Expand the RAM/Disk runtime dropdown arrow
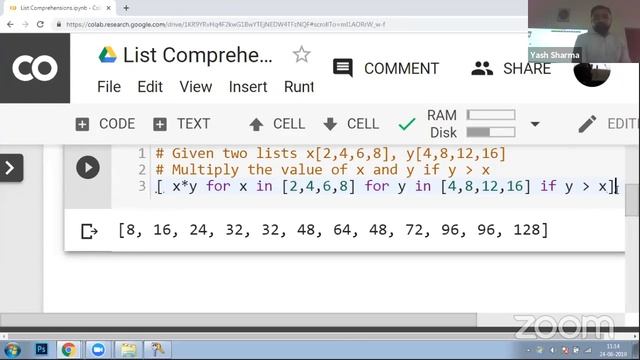 (535, 124)
